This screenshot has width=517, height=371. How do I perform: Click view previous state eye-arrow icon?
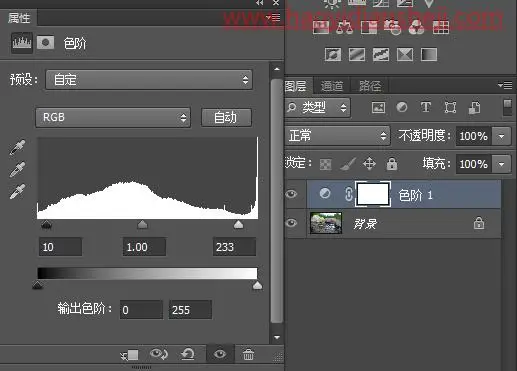click(159, 354)
